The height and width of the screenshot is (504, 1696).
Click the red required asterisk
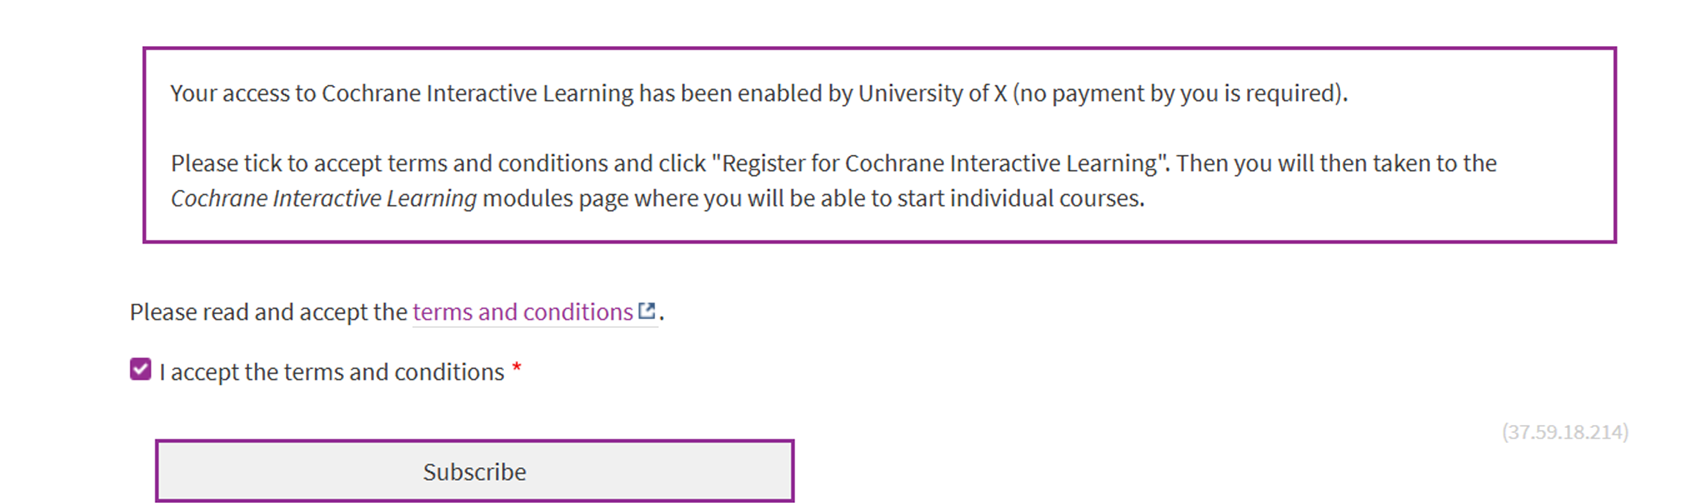[517, 370]
